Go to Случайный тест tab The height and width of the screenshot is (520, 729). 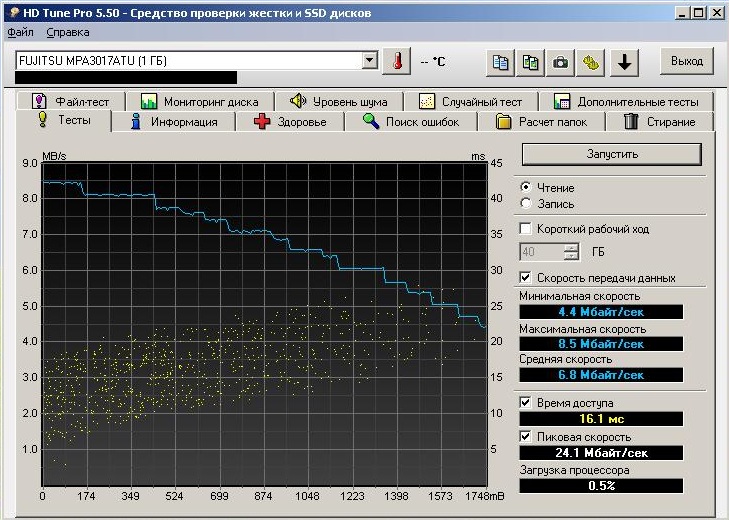pyautogui.click(x=471, y=101)
